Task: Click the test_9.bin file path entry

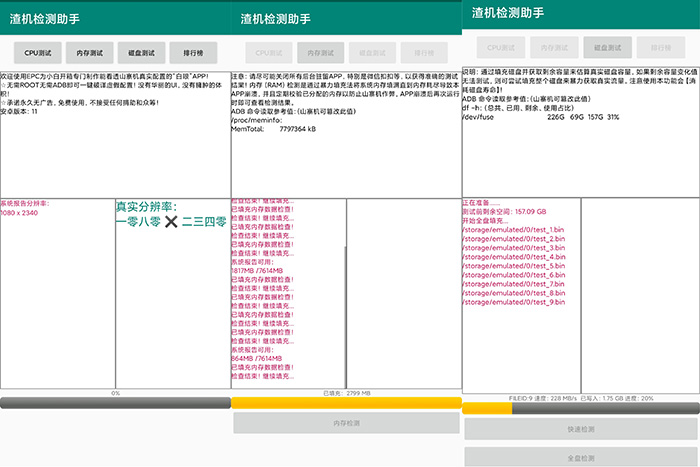Action: [x=513, y=302]
